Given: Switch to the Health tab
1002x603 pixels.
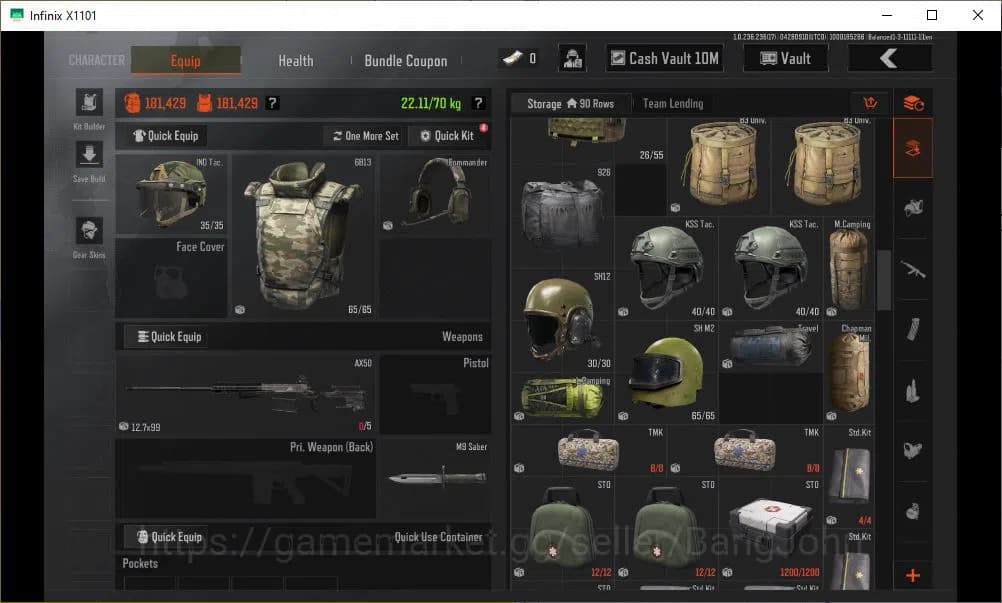Looking at the screenshot, I should click(x=296, y=60).
